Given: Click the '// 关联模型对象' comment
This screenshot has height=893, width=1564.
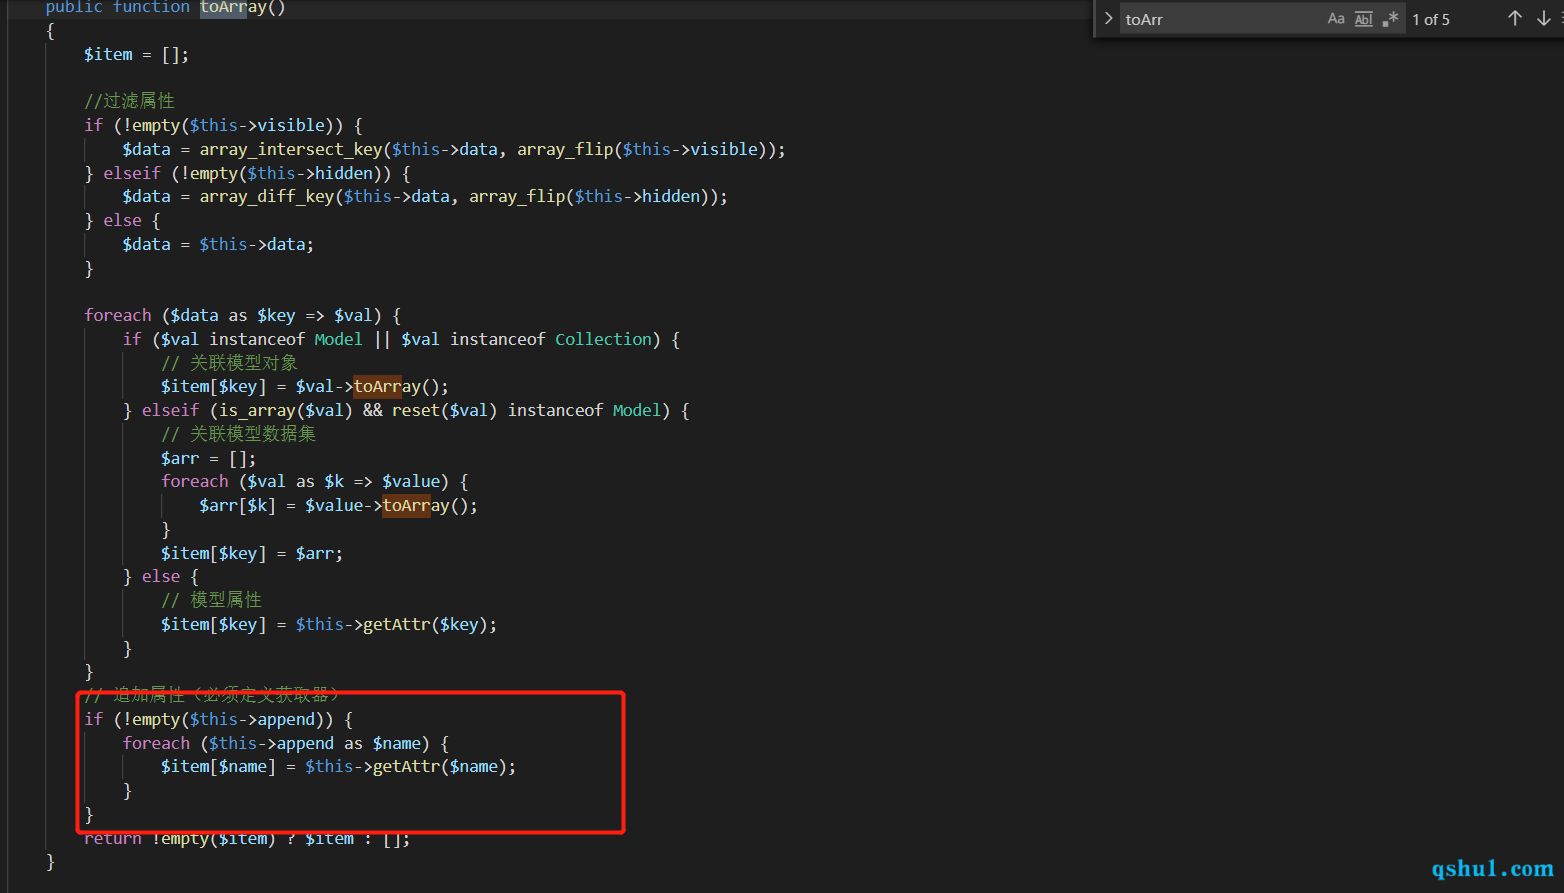Looking at the screenshot, I should (x=229, y=362).
